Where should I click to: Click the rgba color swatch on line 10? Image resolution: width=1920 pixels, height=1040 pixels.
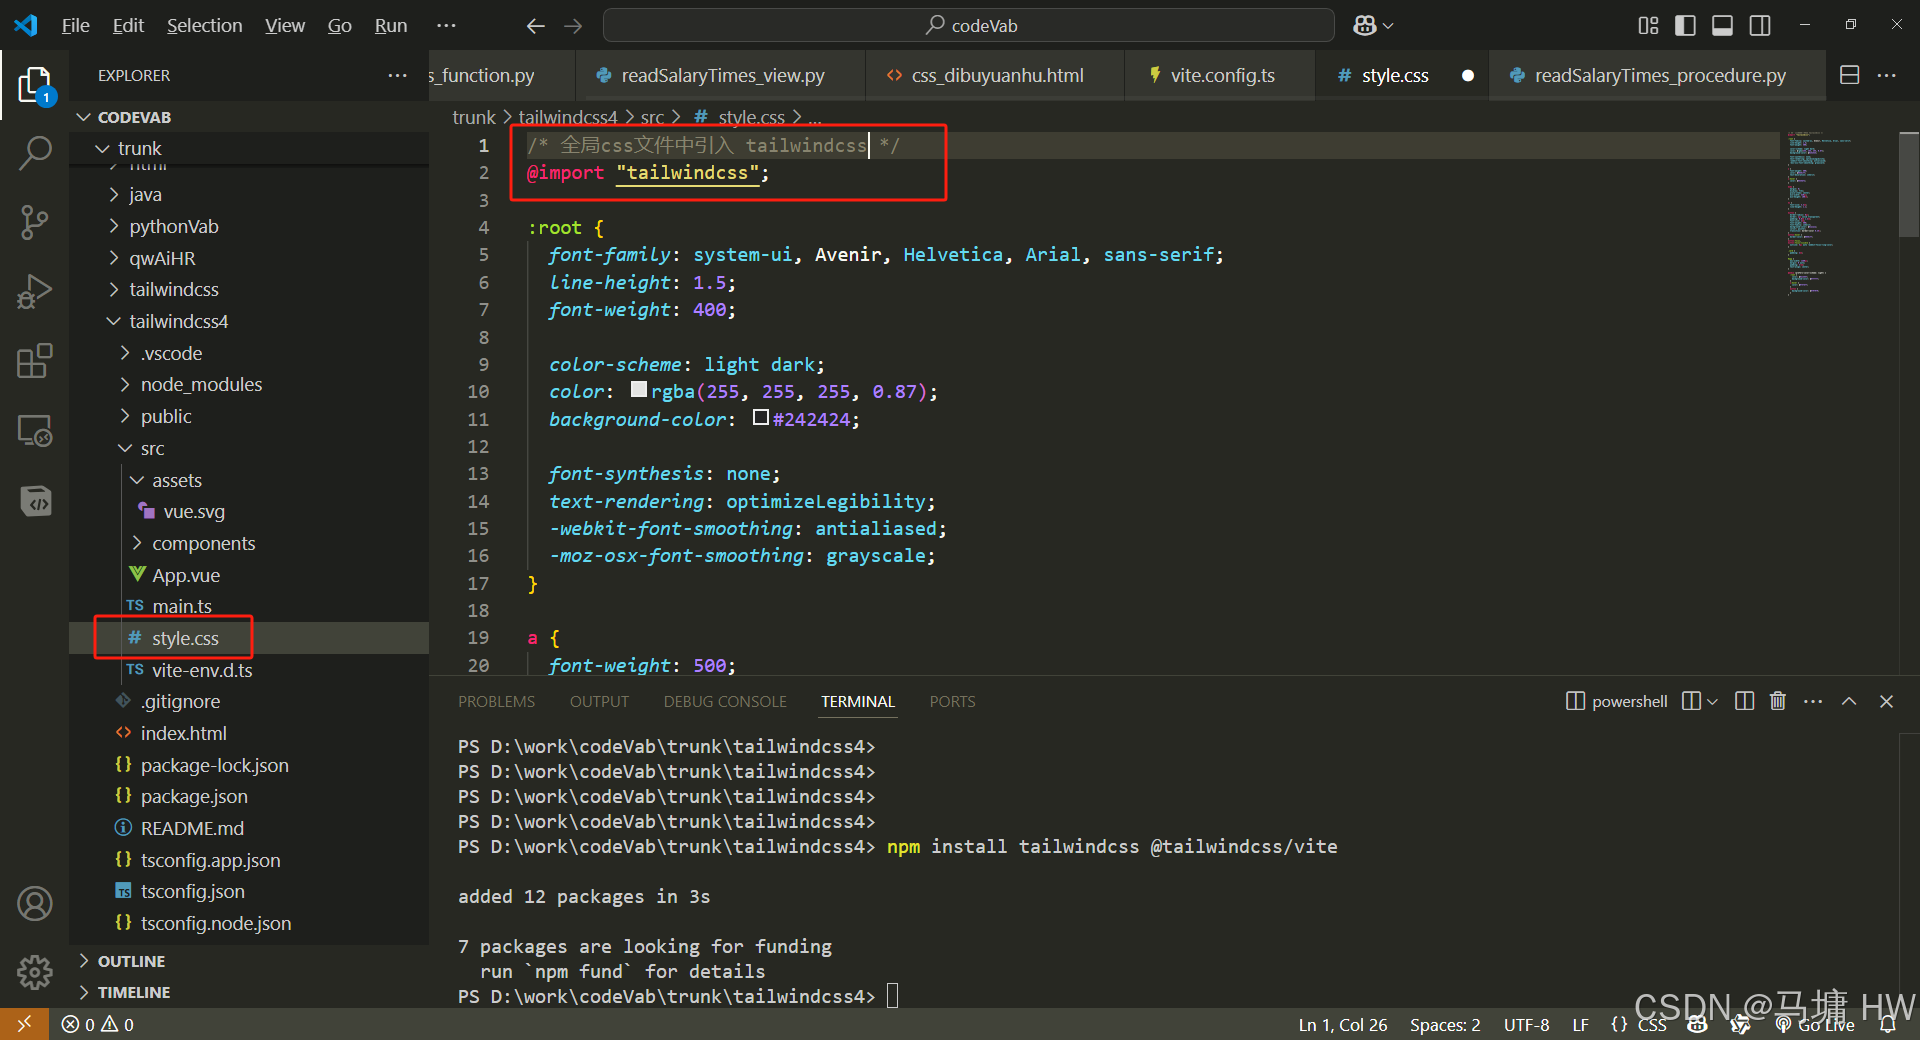[x=638, y=391]
